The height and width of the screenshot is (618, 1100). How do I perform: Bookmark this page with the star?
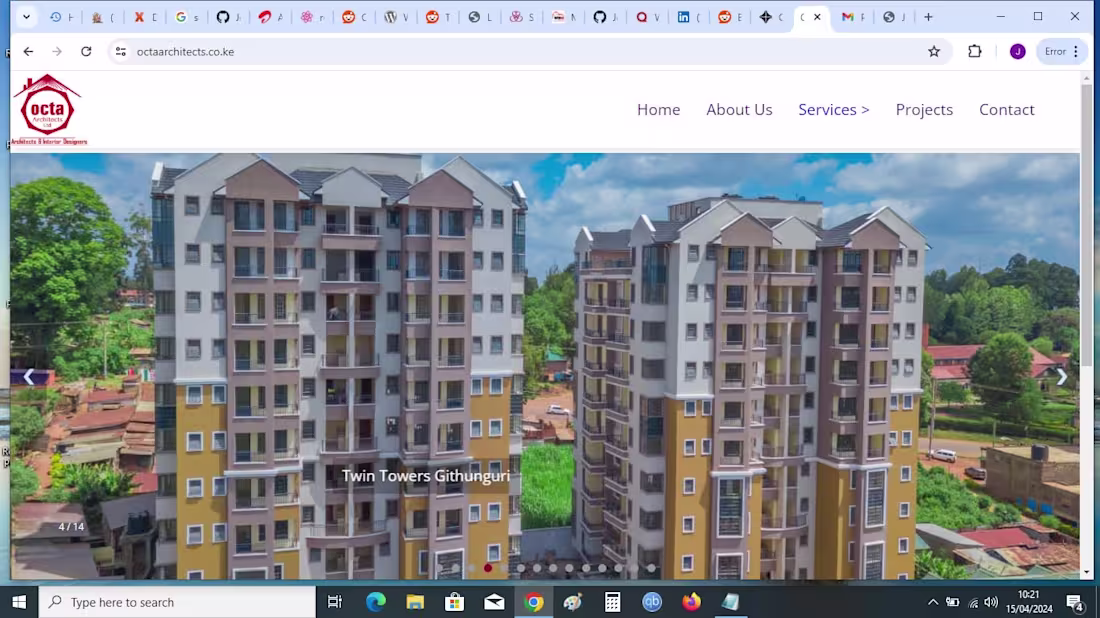click(x=934, y=51)
